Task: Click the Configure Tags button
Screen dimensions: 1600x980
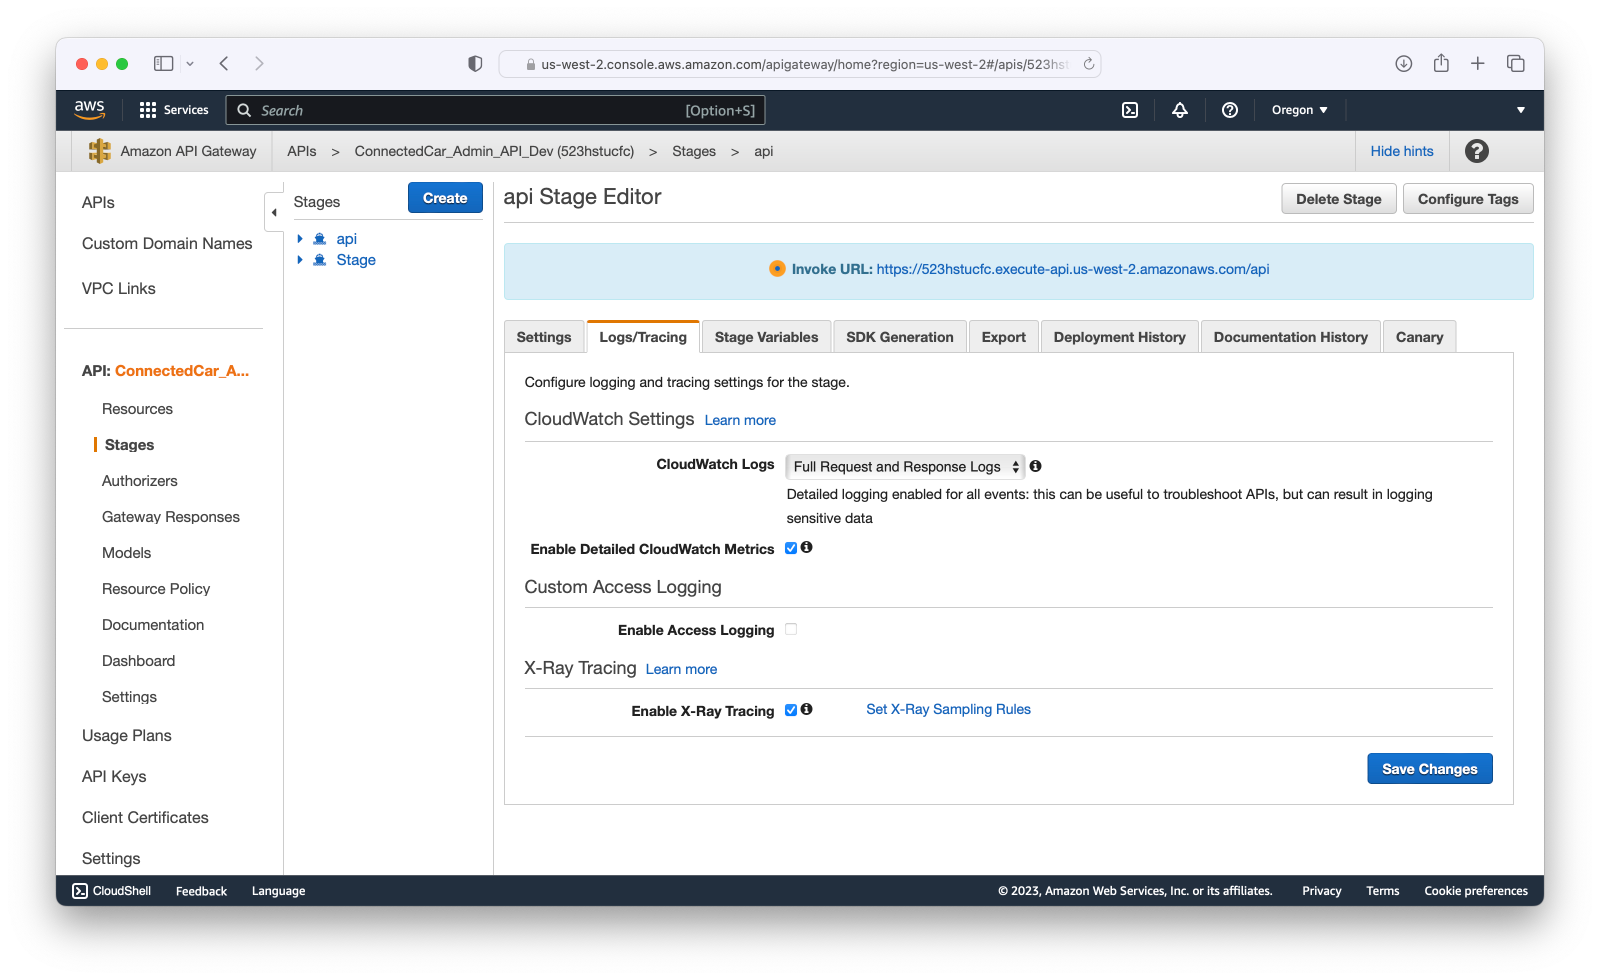Action: click(1468, 199)
